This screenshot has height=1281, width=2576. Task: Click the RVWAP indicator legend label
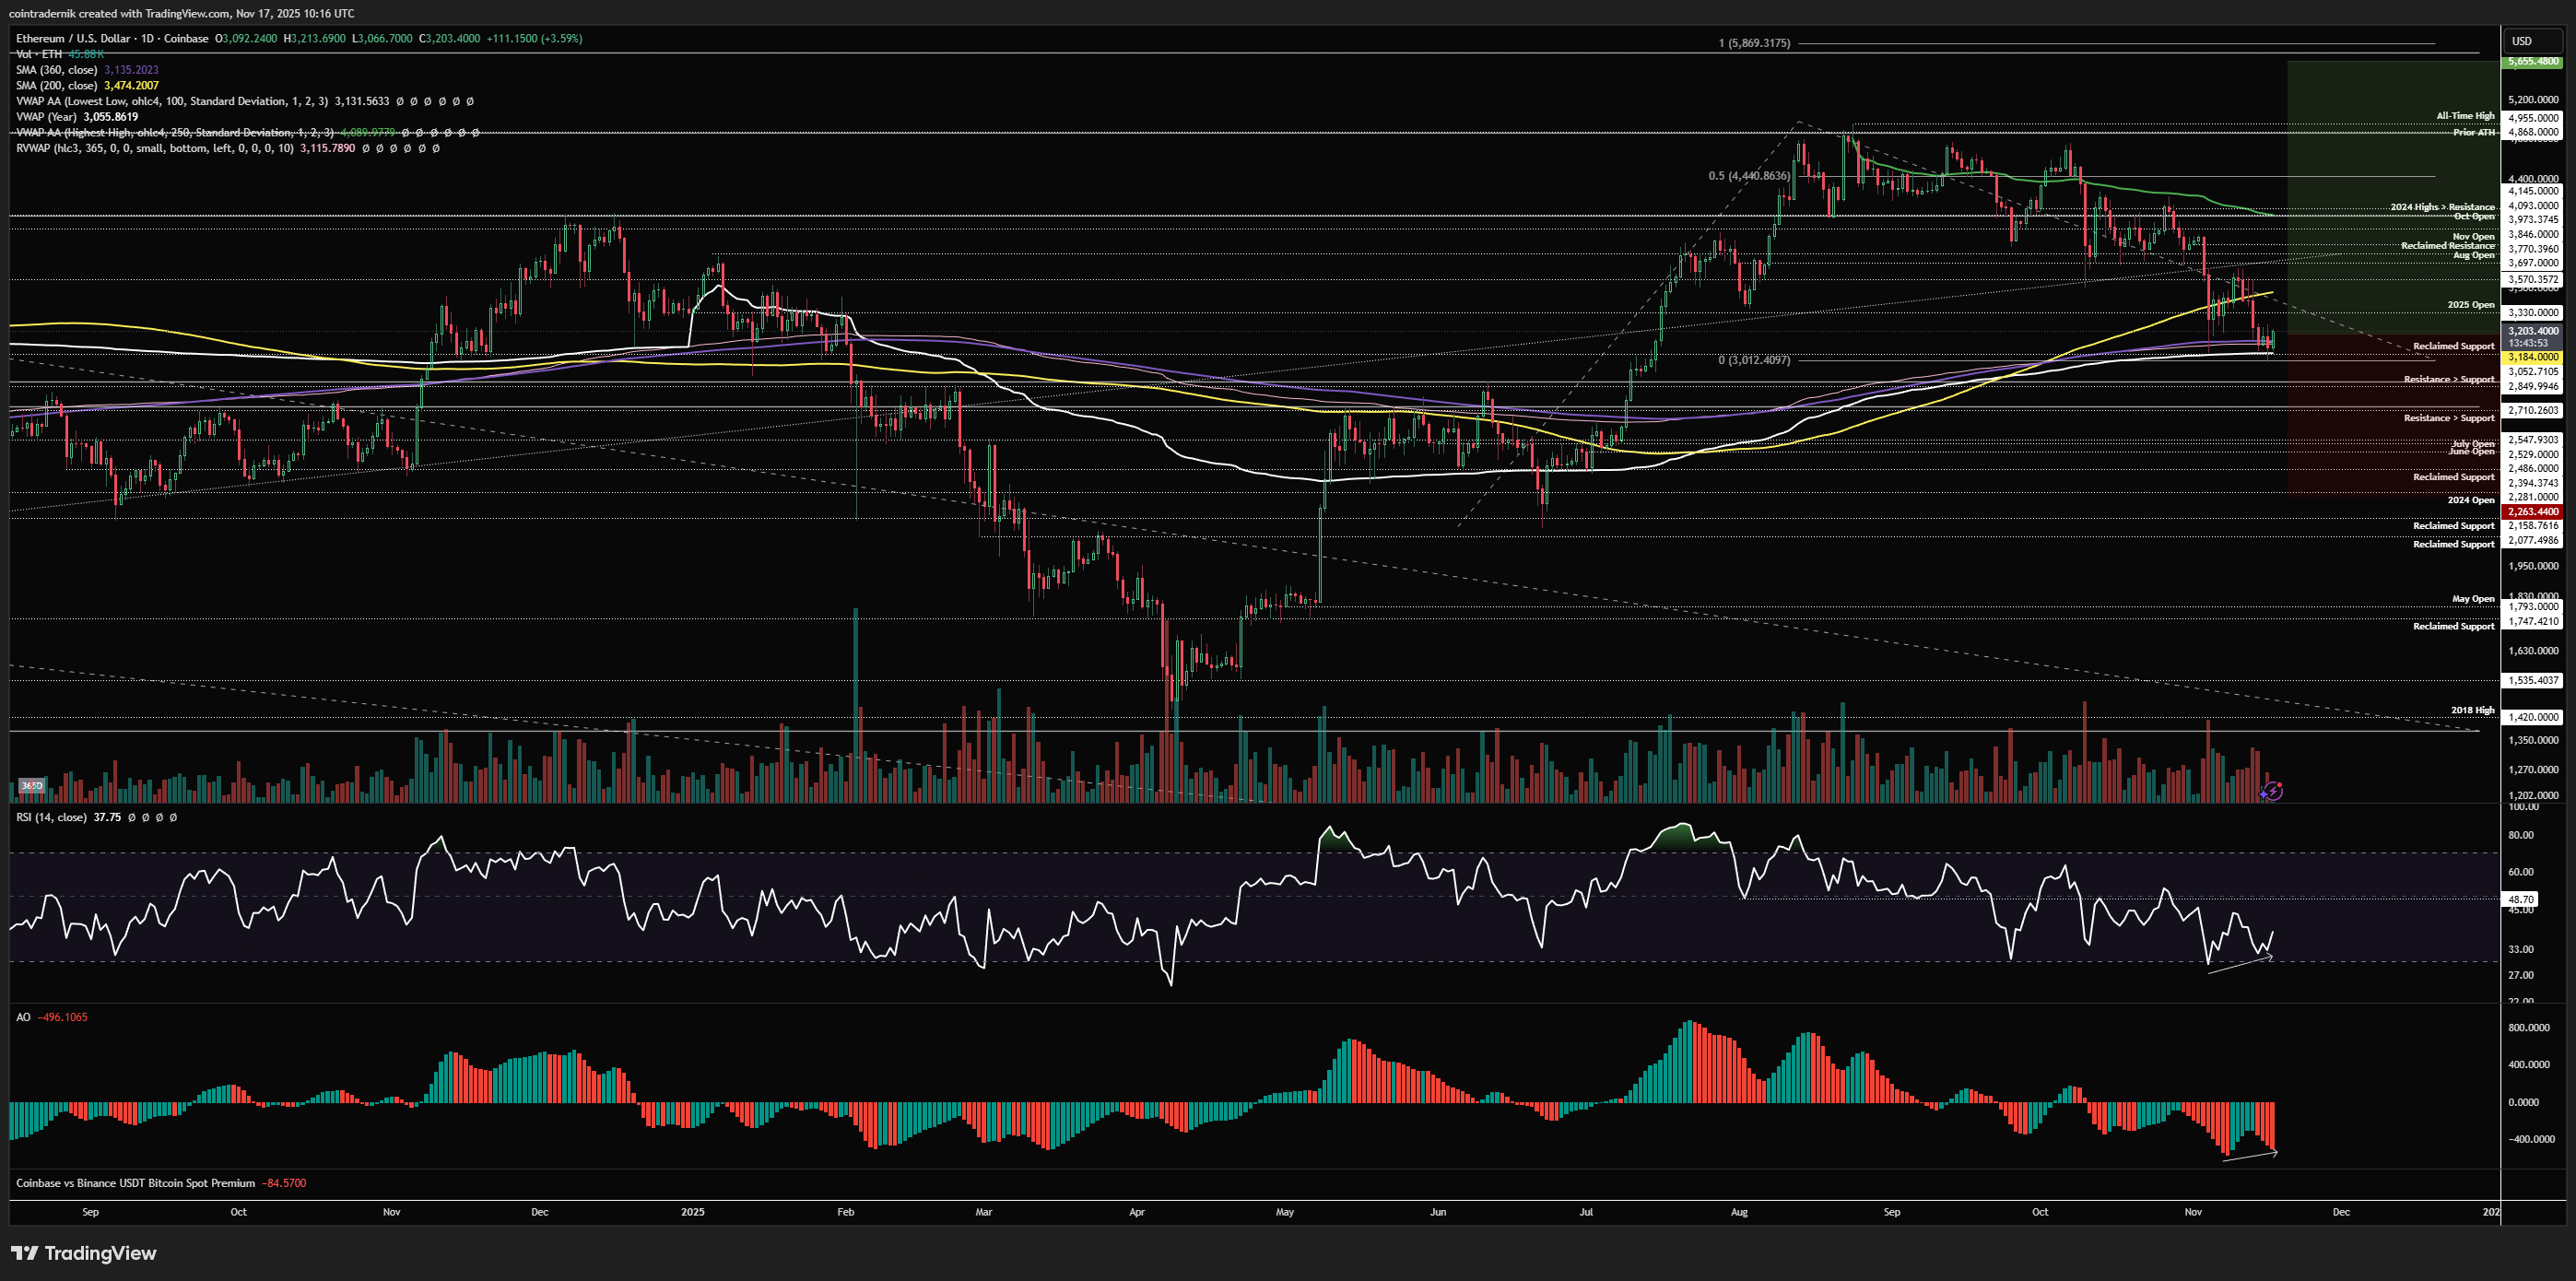[x=155, y=148]
